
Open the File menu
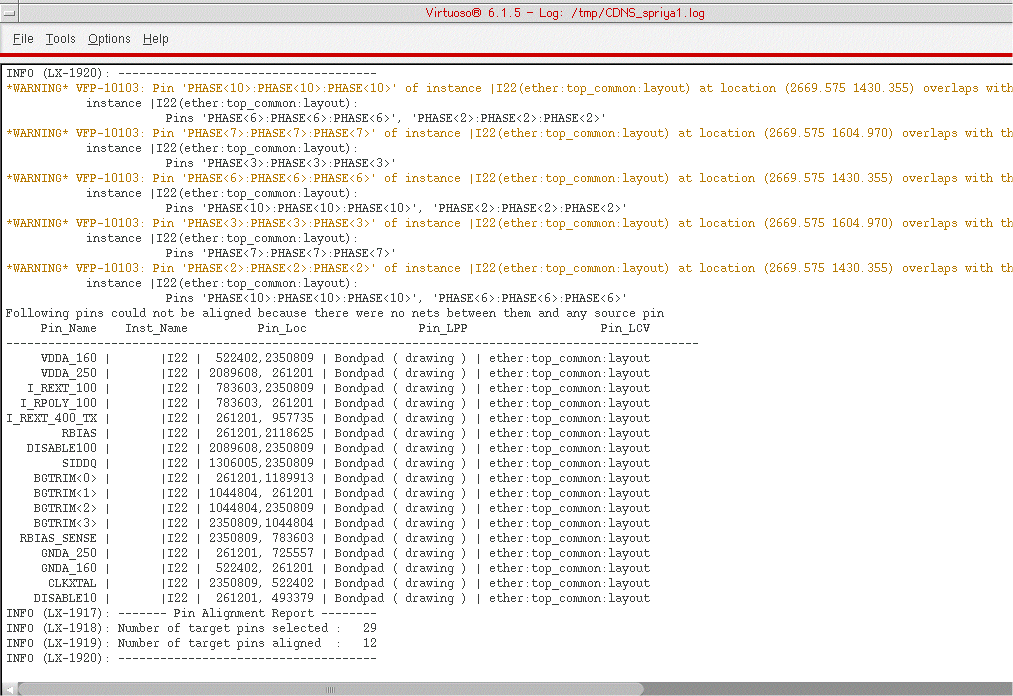coord(23,39)
